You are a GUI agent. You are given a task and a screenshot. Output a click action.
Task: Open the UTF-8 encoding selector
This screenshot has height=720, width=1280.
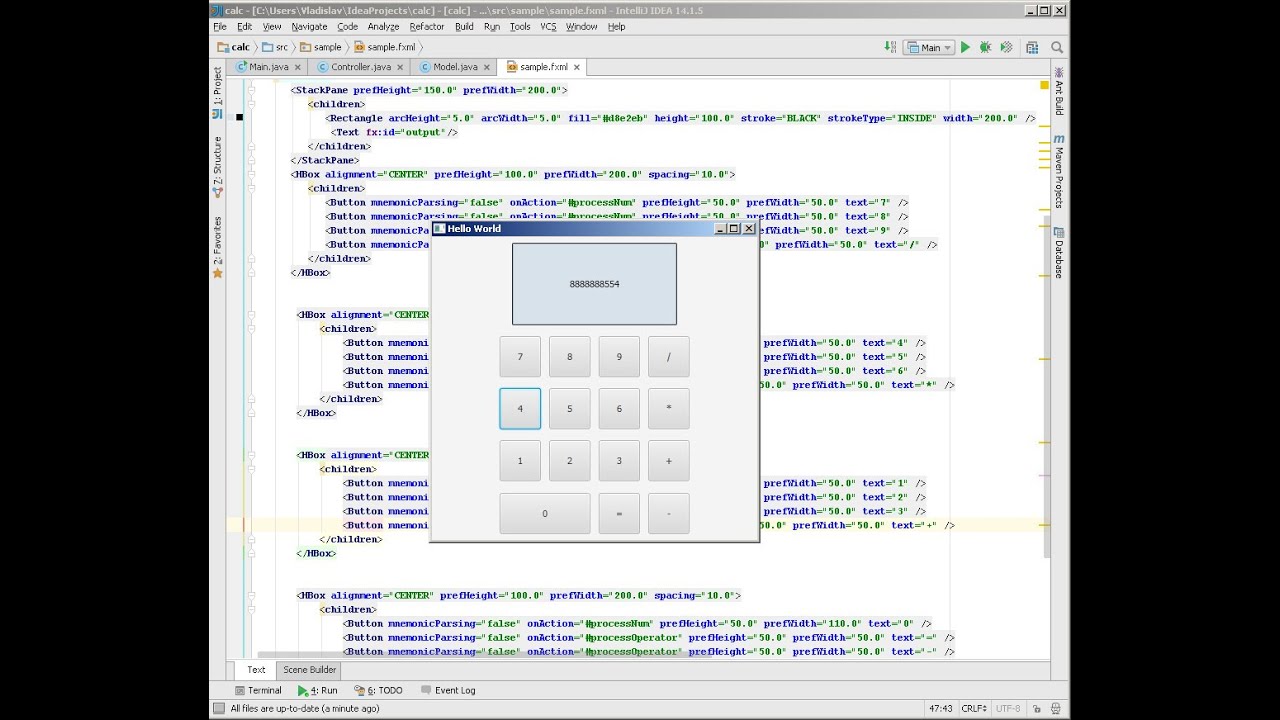coord(1011,708)
